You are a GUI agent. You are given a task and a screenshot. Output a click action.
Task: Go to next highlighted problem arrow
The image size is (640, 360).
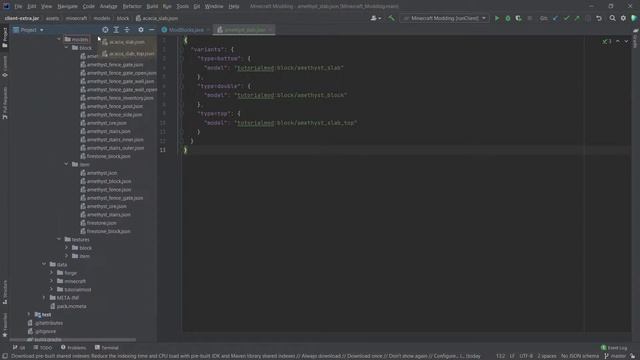coord(626,41)
